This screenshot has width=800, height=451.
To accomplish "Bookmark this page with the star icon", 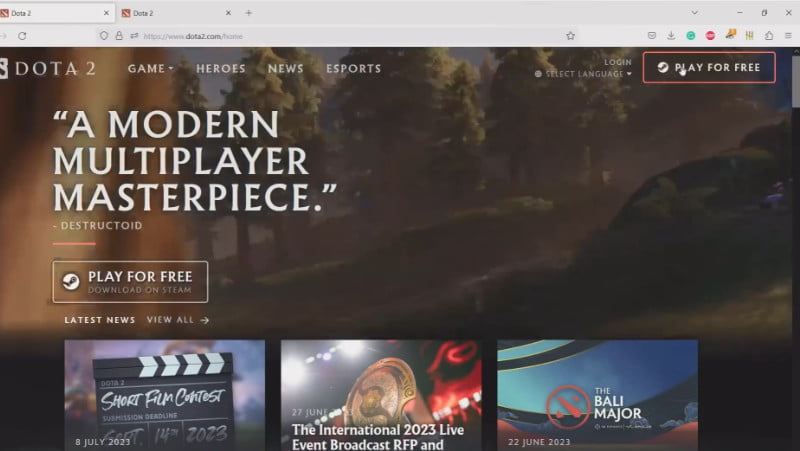I will click(x=570, y=36).
